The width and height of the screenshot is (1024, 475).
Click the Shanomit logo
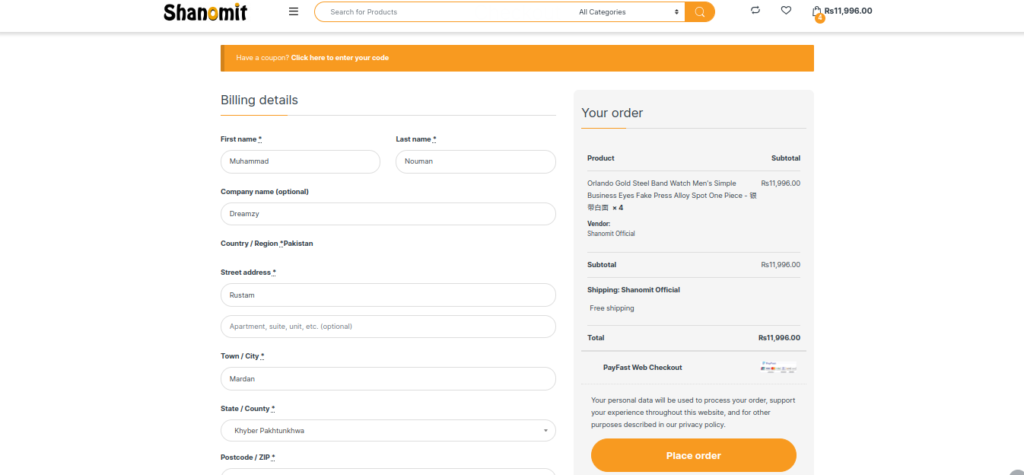(205, 12)
